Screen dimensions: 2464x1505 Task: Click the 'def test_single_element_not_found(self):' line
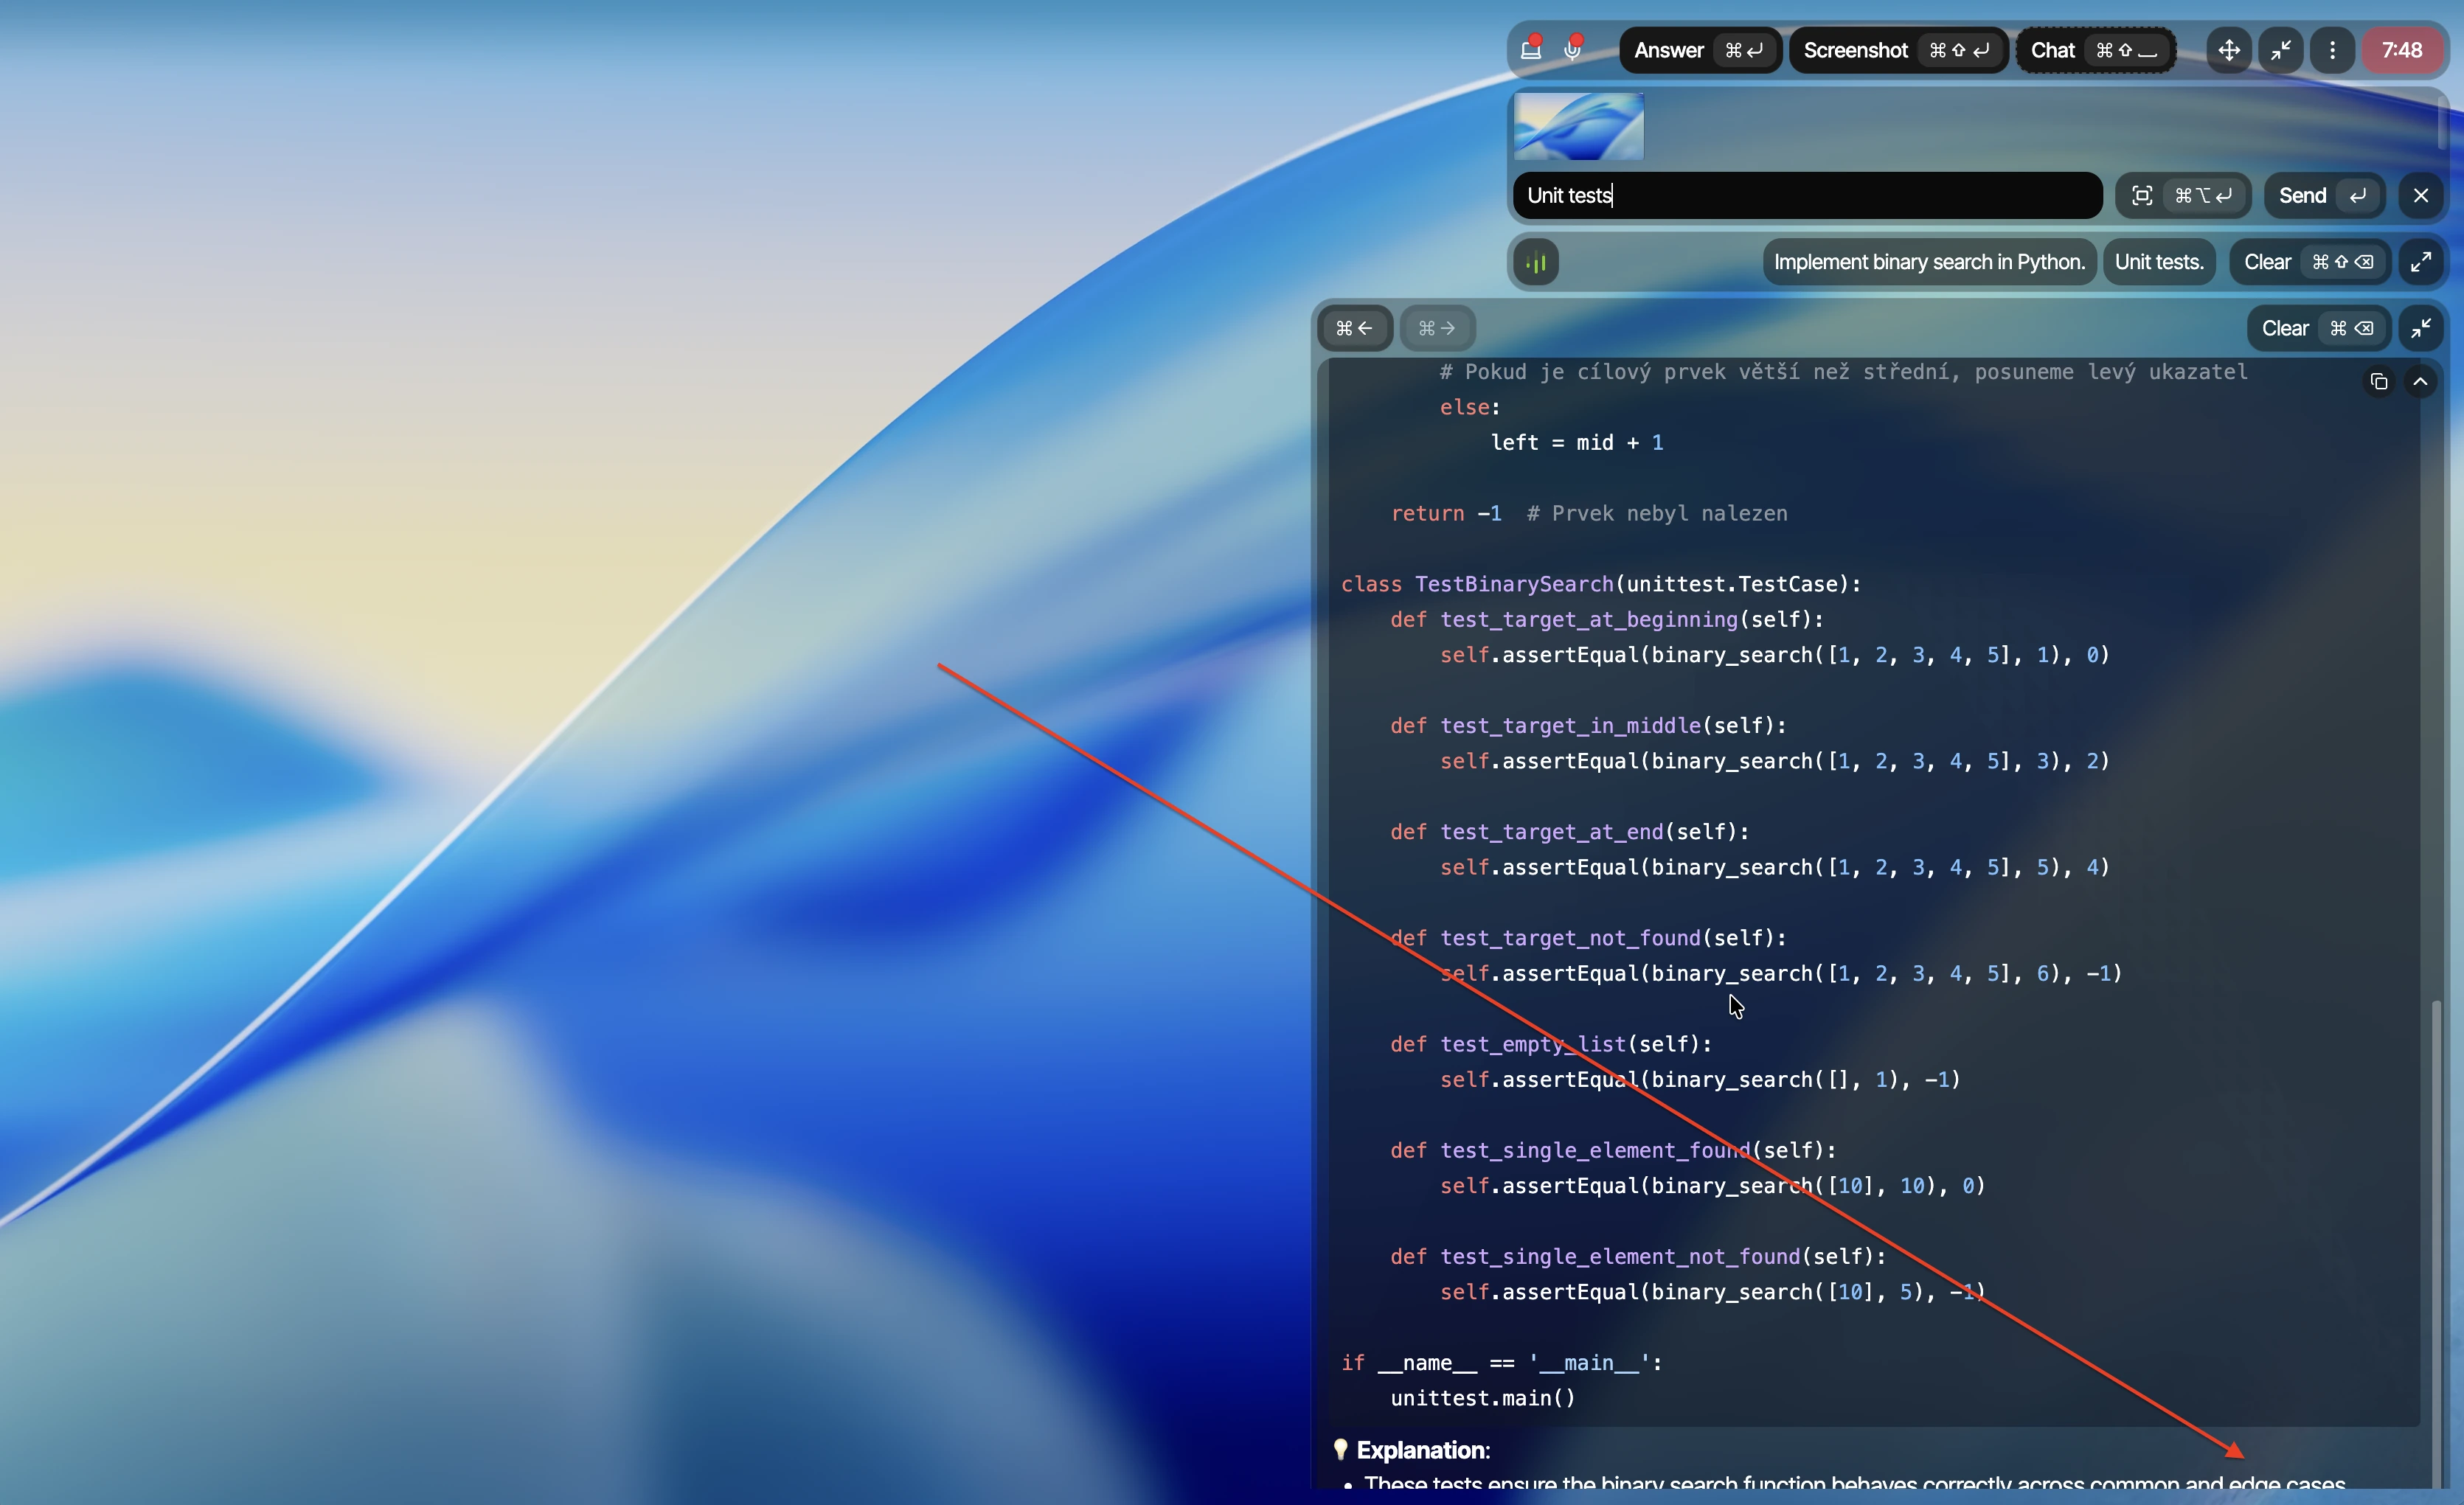tap(1638, 1256)
